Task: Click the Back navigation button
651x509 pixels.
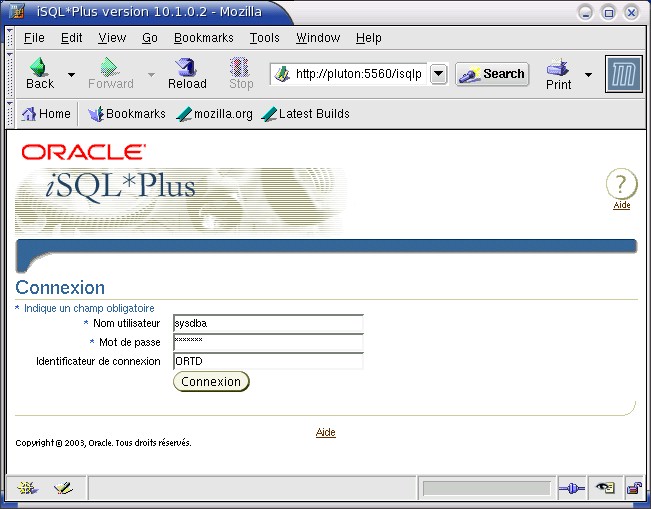Action: pos(40,74)
